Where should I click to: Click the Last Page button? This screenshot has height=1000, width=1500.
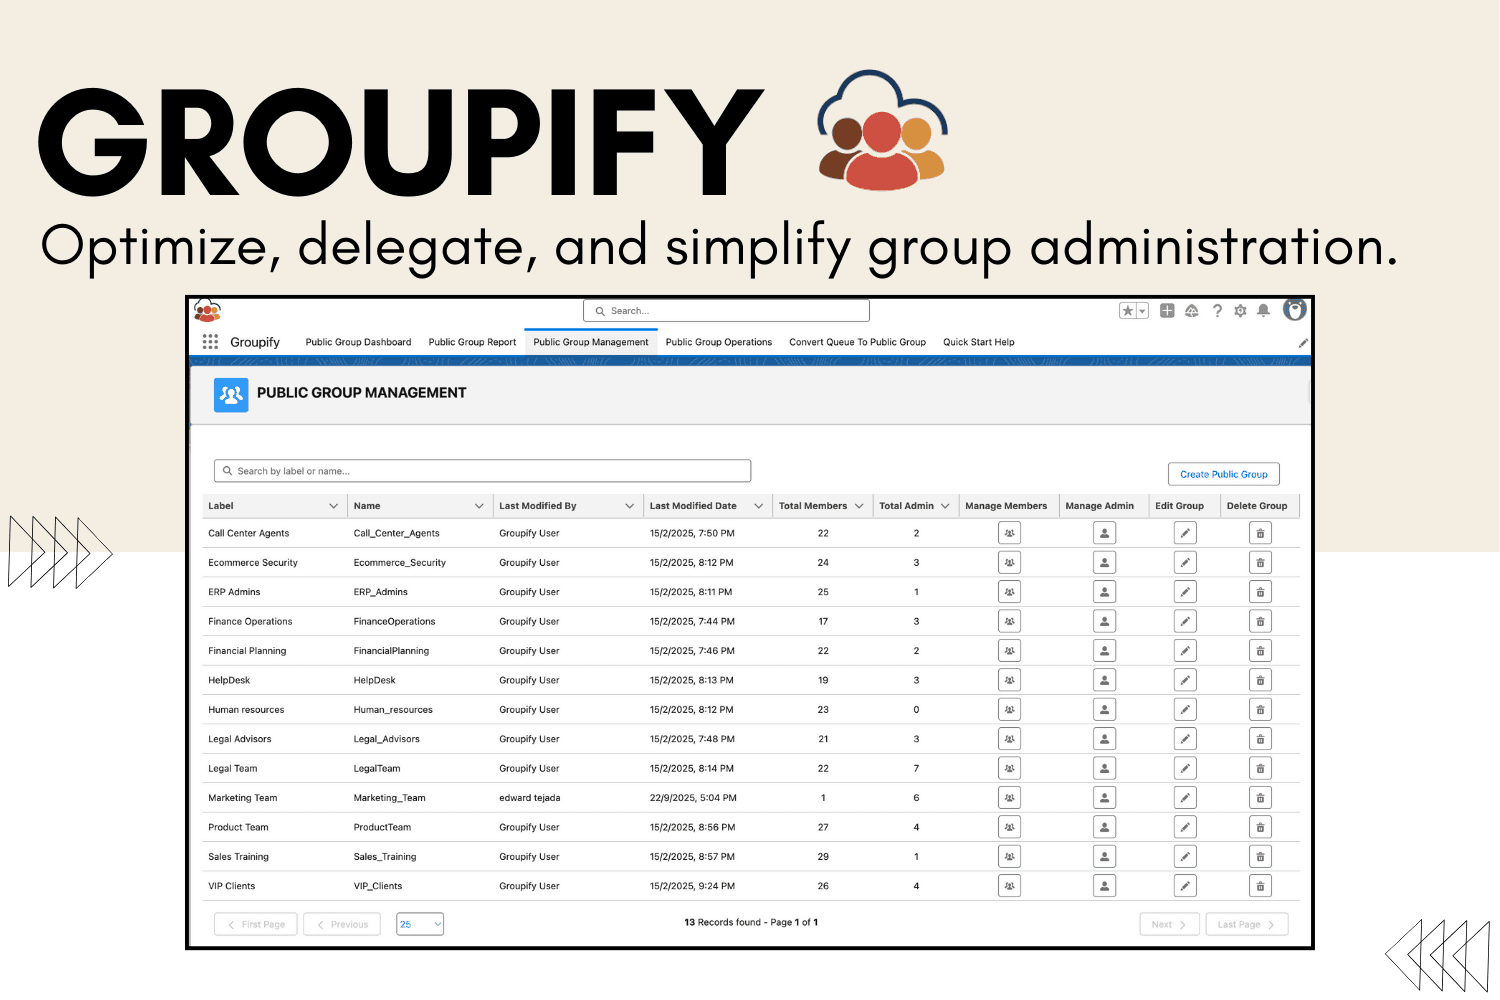(1246, 924)
